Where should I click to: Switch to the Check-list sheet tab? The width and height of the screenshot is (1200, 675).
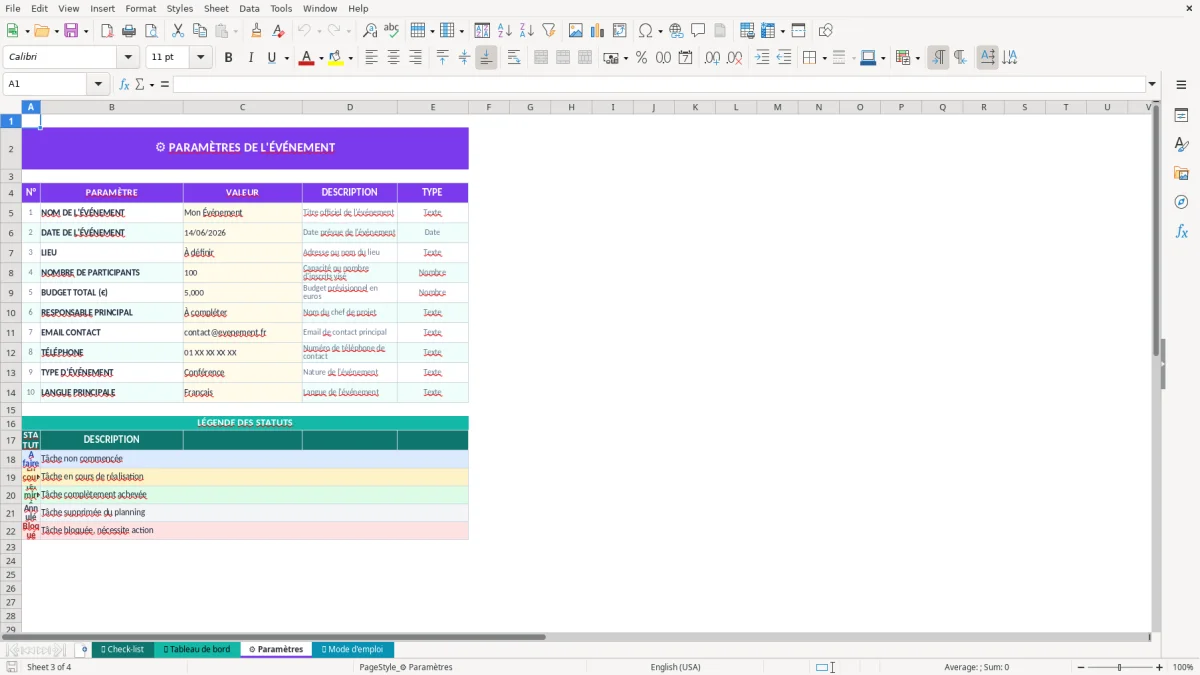tap(122, 649)
